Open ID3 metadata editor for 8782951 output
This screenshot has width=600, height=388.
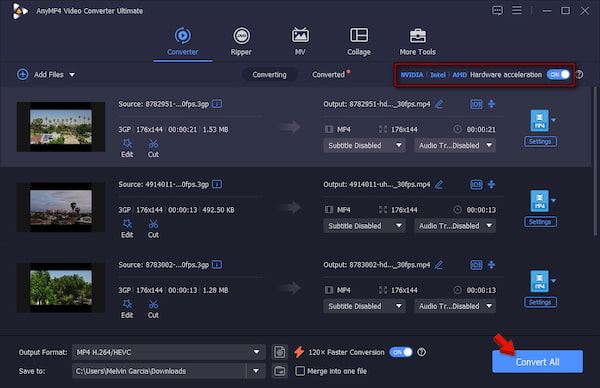pyautogui.click(x=476, y=104)
